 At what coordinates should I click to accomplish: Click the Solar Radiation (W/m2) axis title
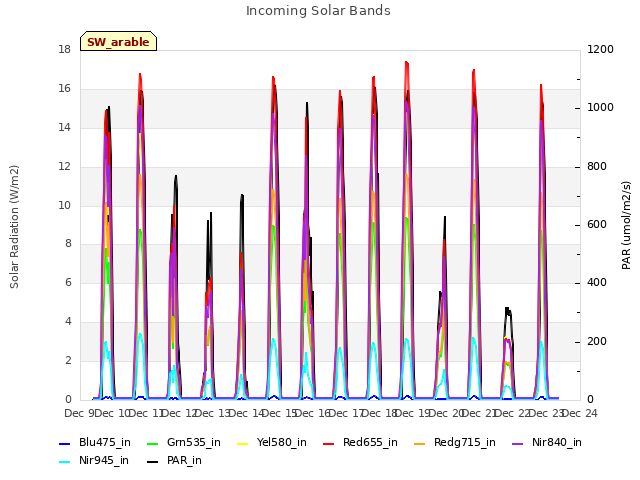click(14, 227)
